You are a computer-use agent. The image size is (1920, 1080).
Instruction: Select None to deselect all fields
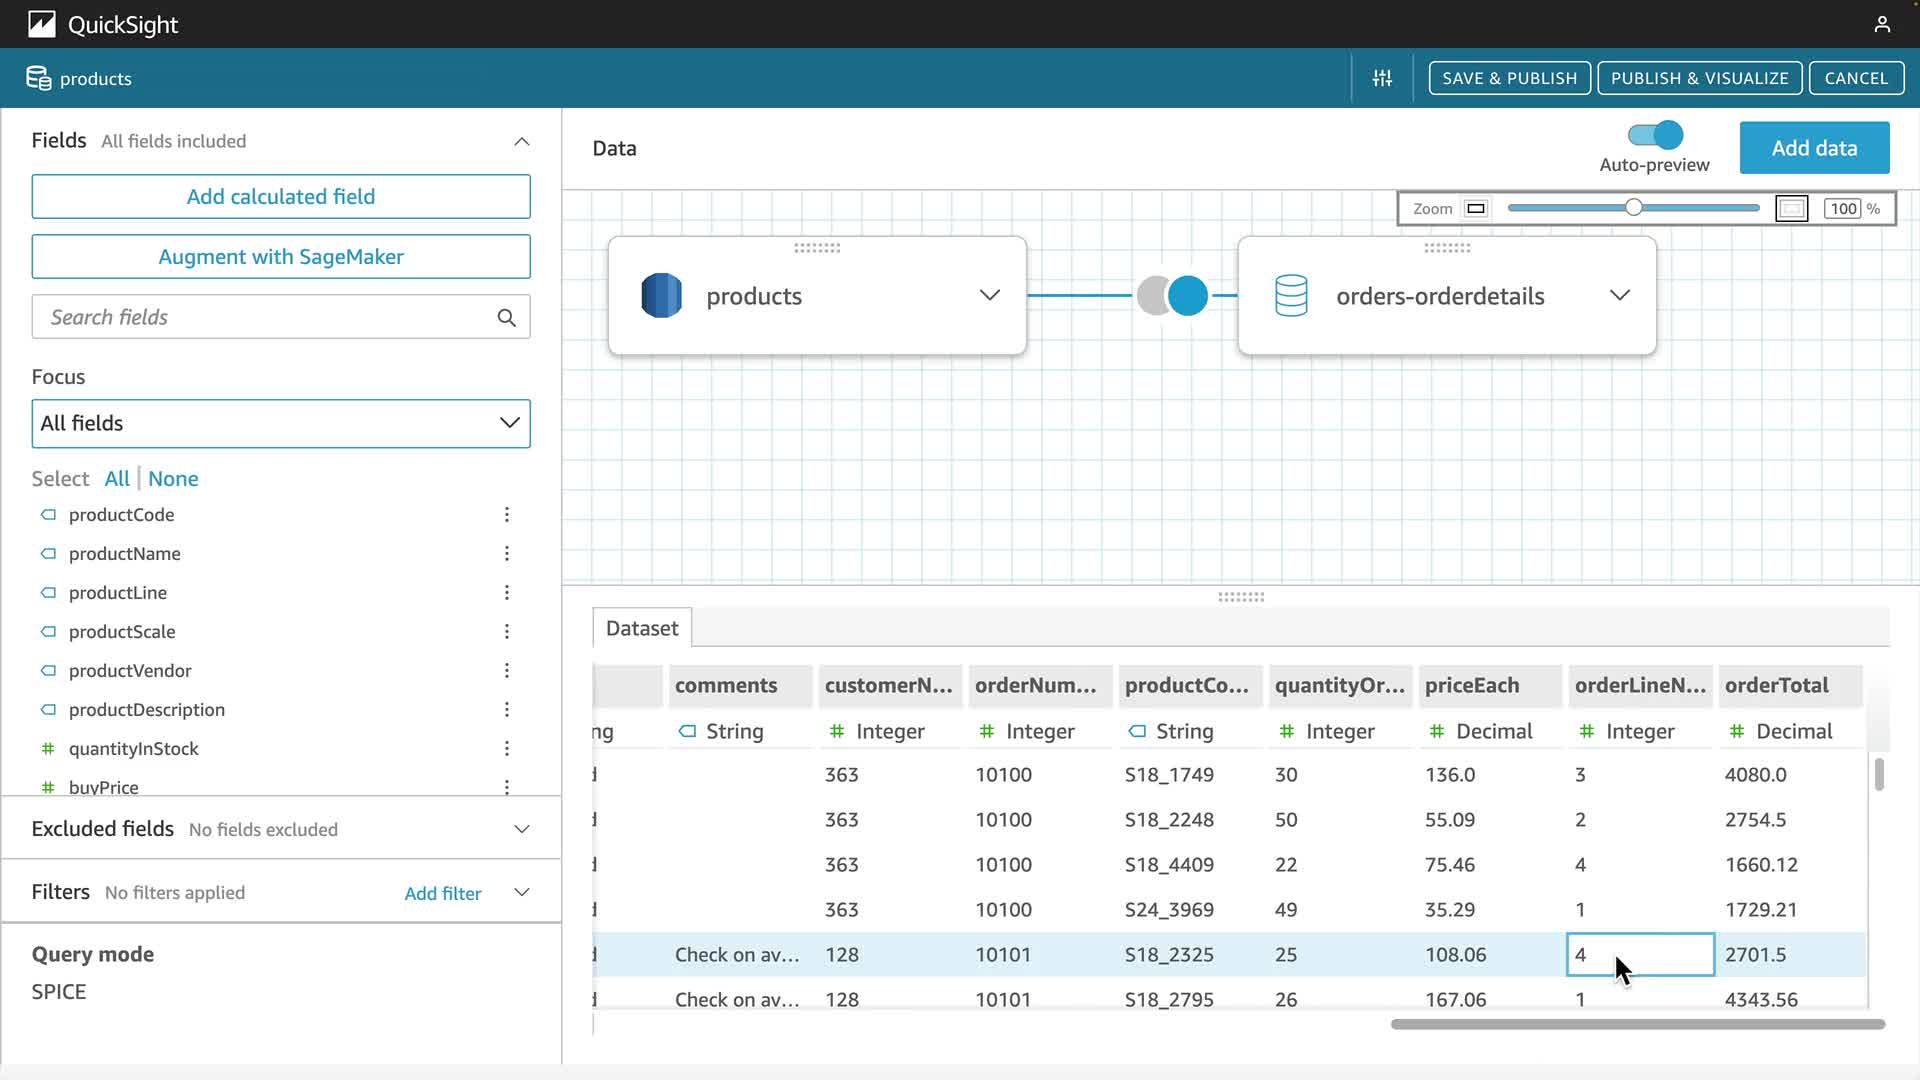[173, 479]
